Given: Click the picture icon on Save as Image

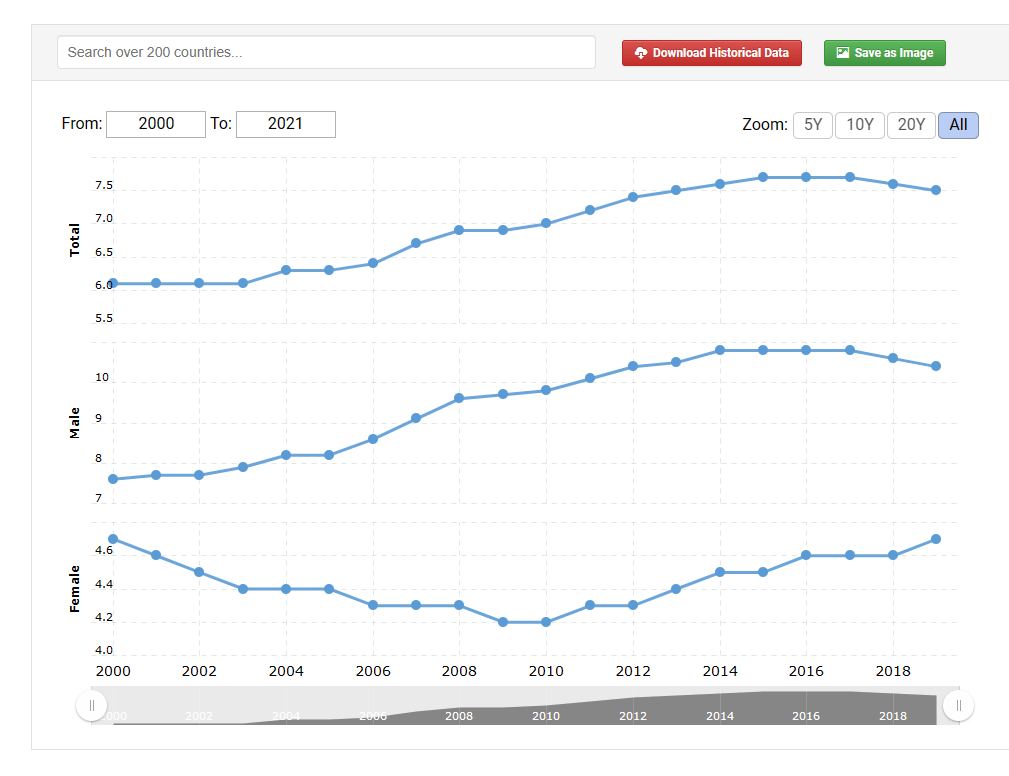Looking at the screenshot, I should pos(843,53).
